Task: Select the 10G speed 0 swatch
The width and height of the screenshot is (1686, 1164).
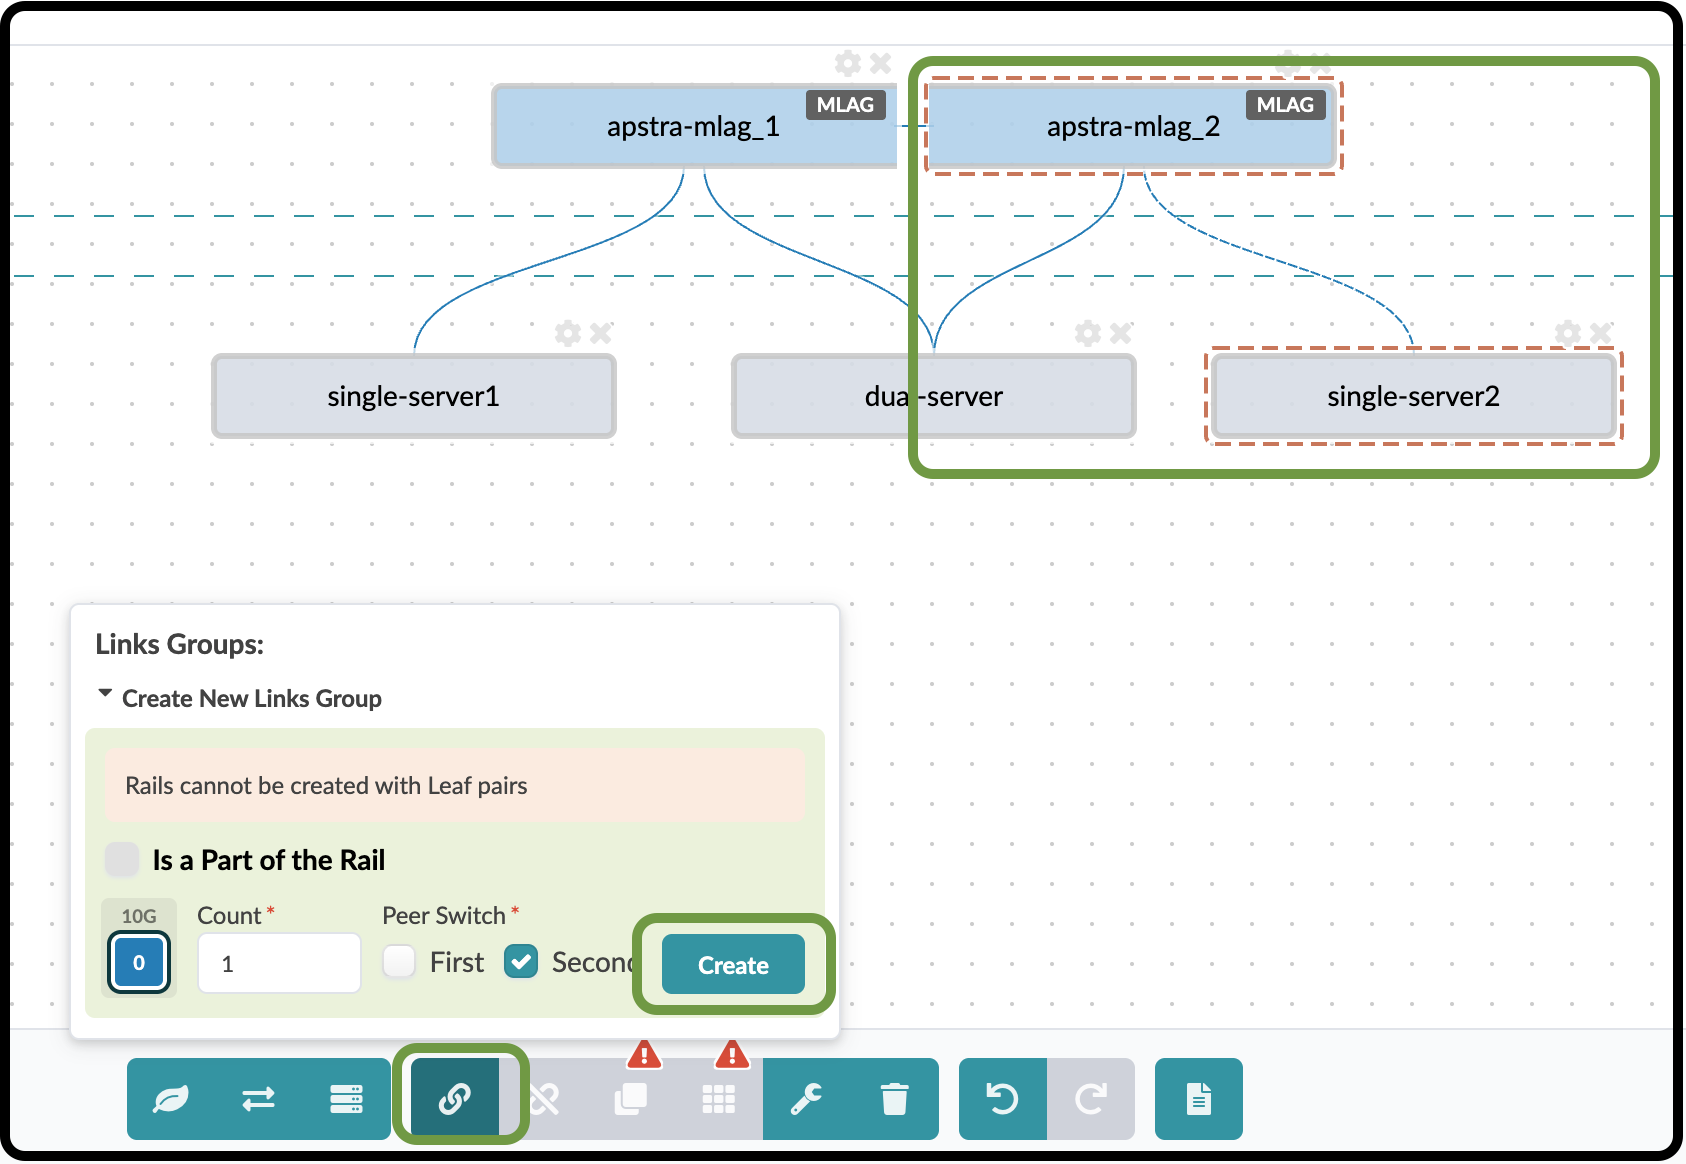Action: [x=139, y=962]
